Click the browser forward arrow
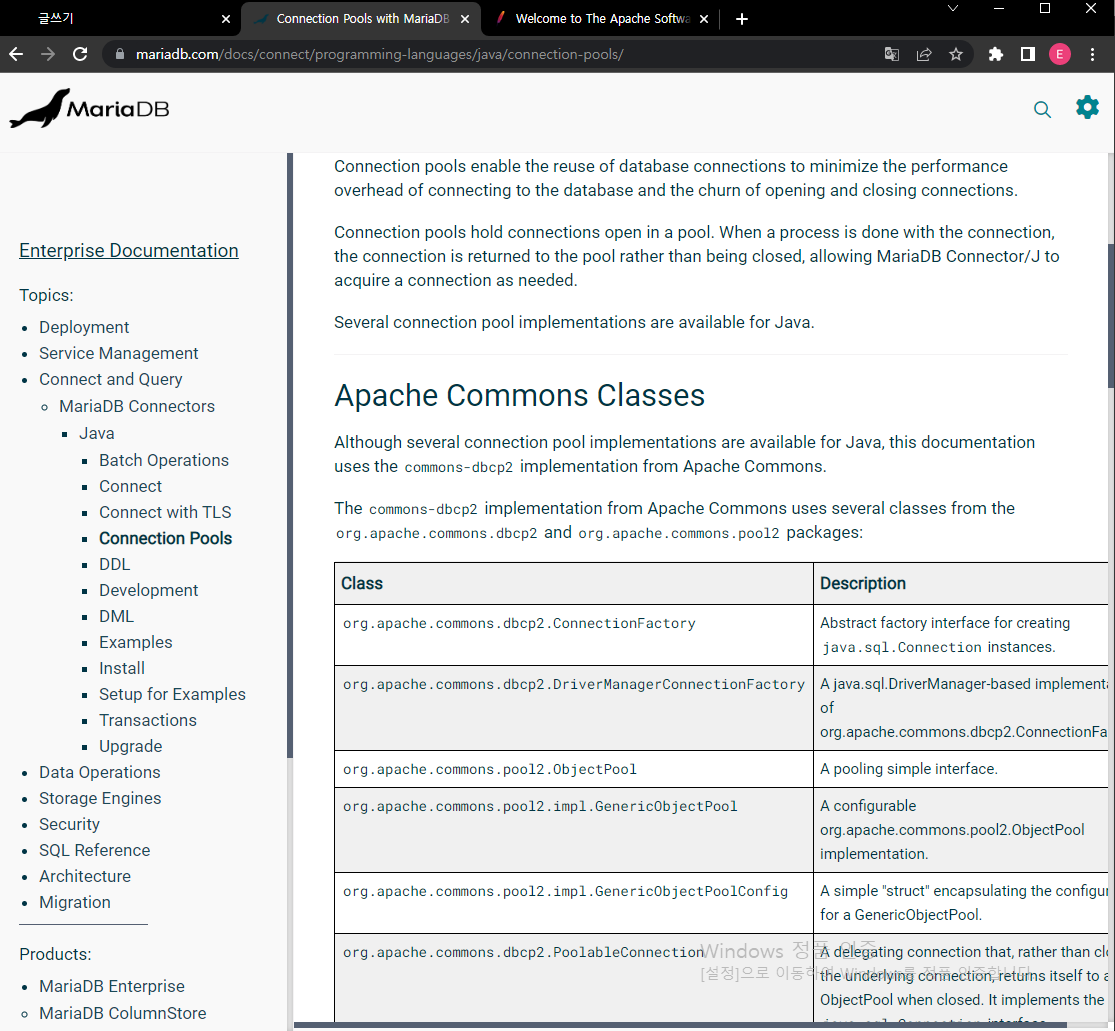 point(48,54)
